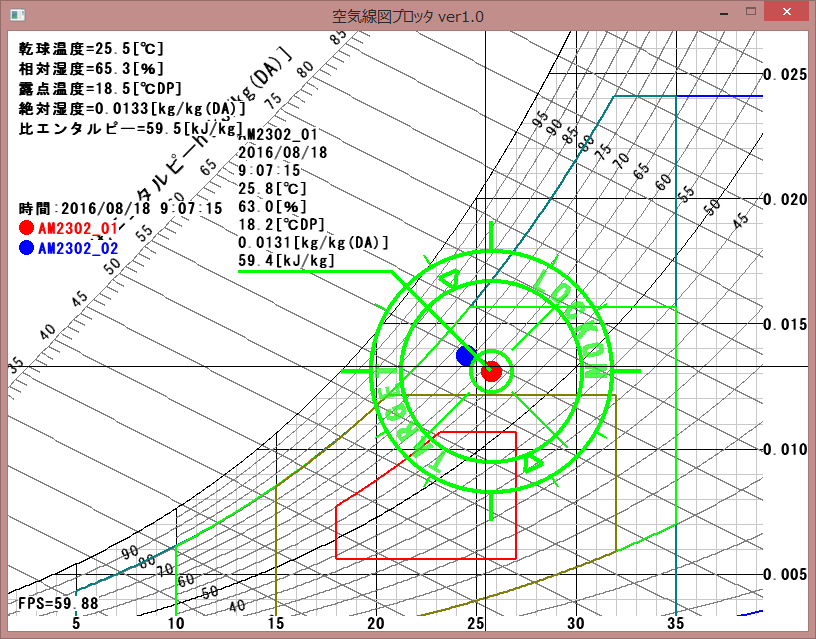Click the 乾球温度=25.5[℃] readout

tap(91, 48)
